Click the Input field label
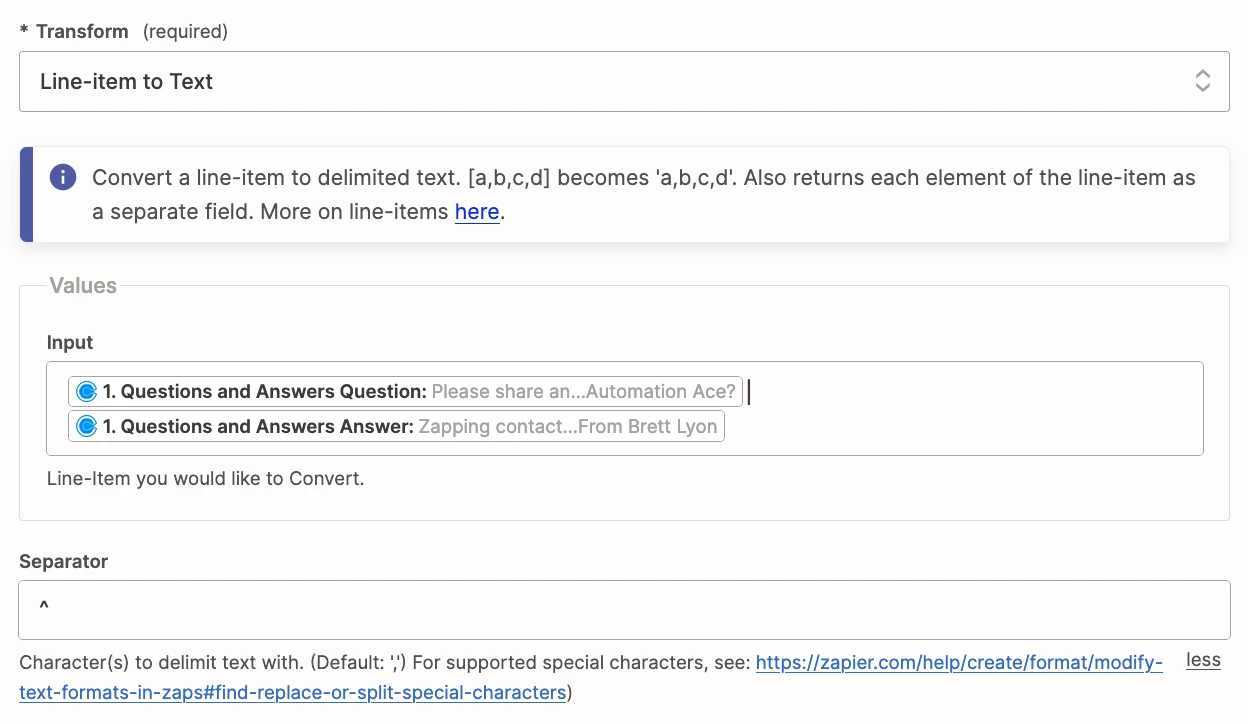 (70, 342)
